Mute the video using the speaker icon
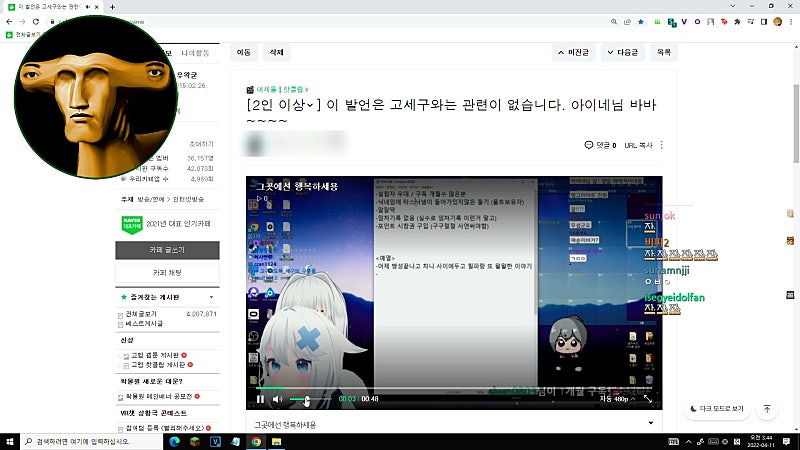 tap(277, 399)
